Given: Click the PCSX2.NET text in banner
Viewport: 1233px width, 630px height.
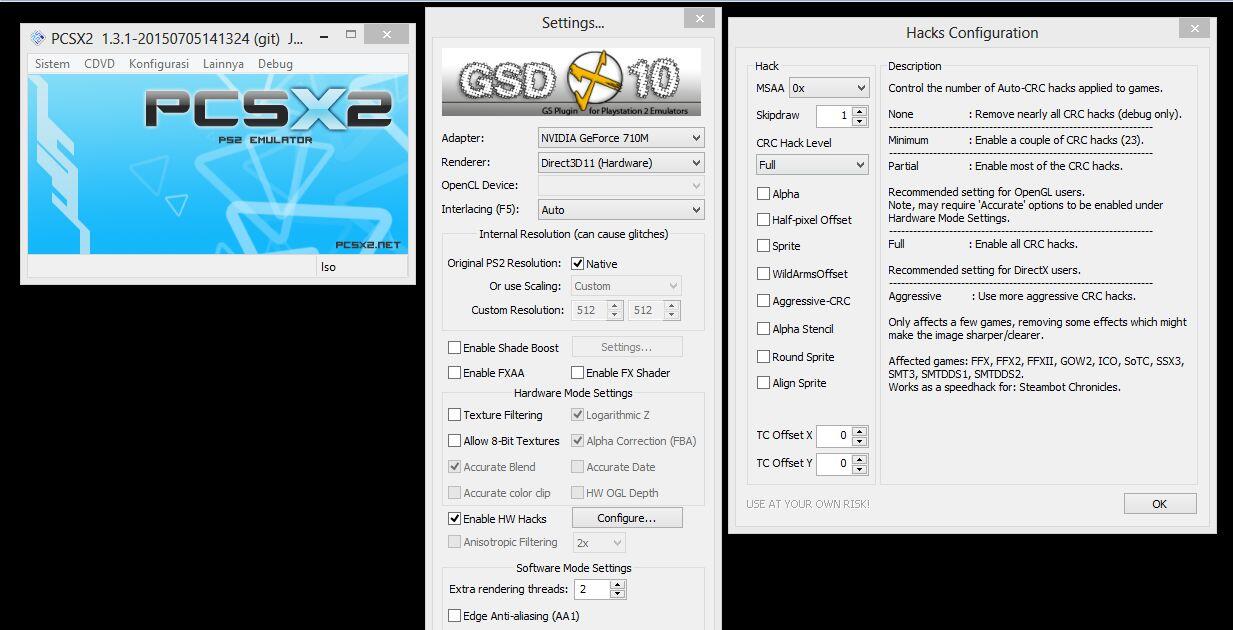Looking at the screenshot, I should click(367, 244).
